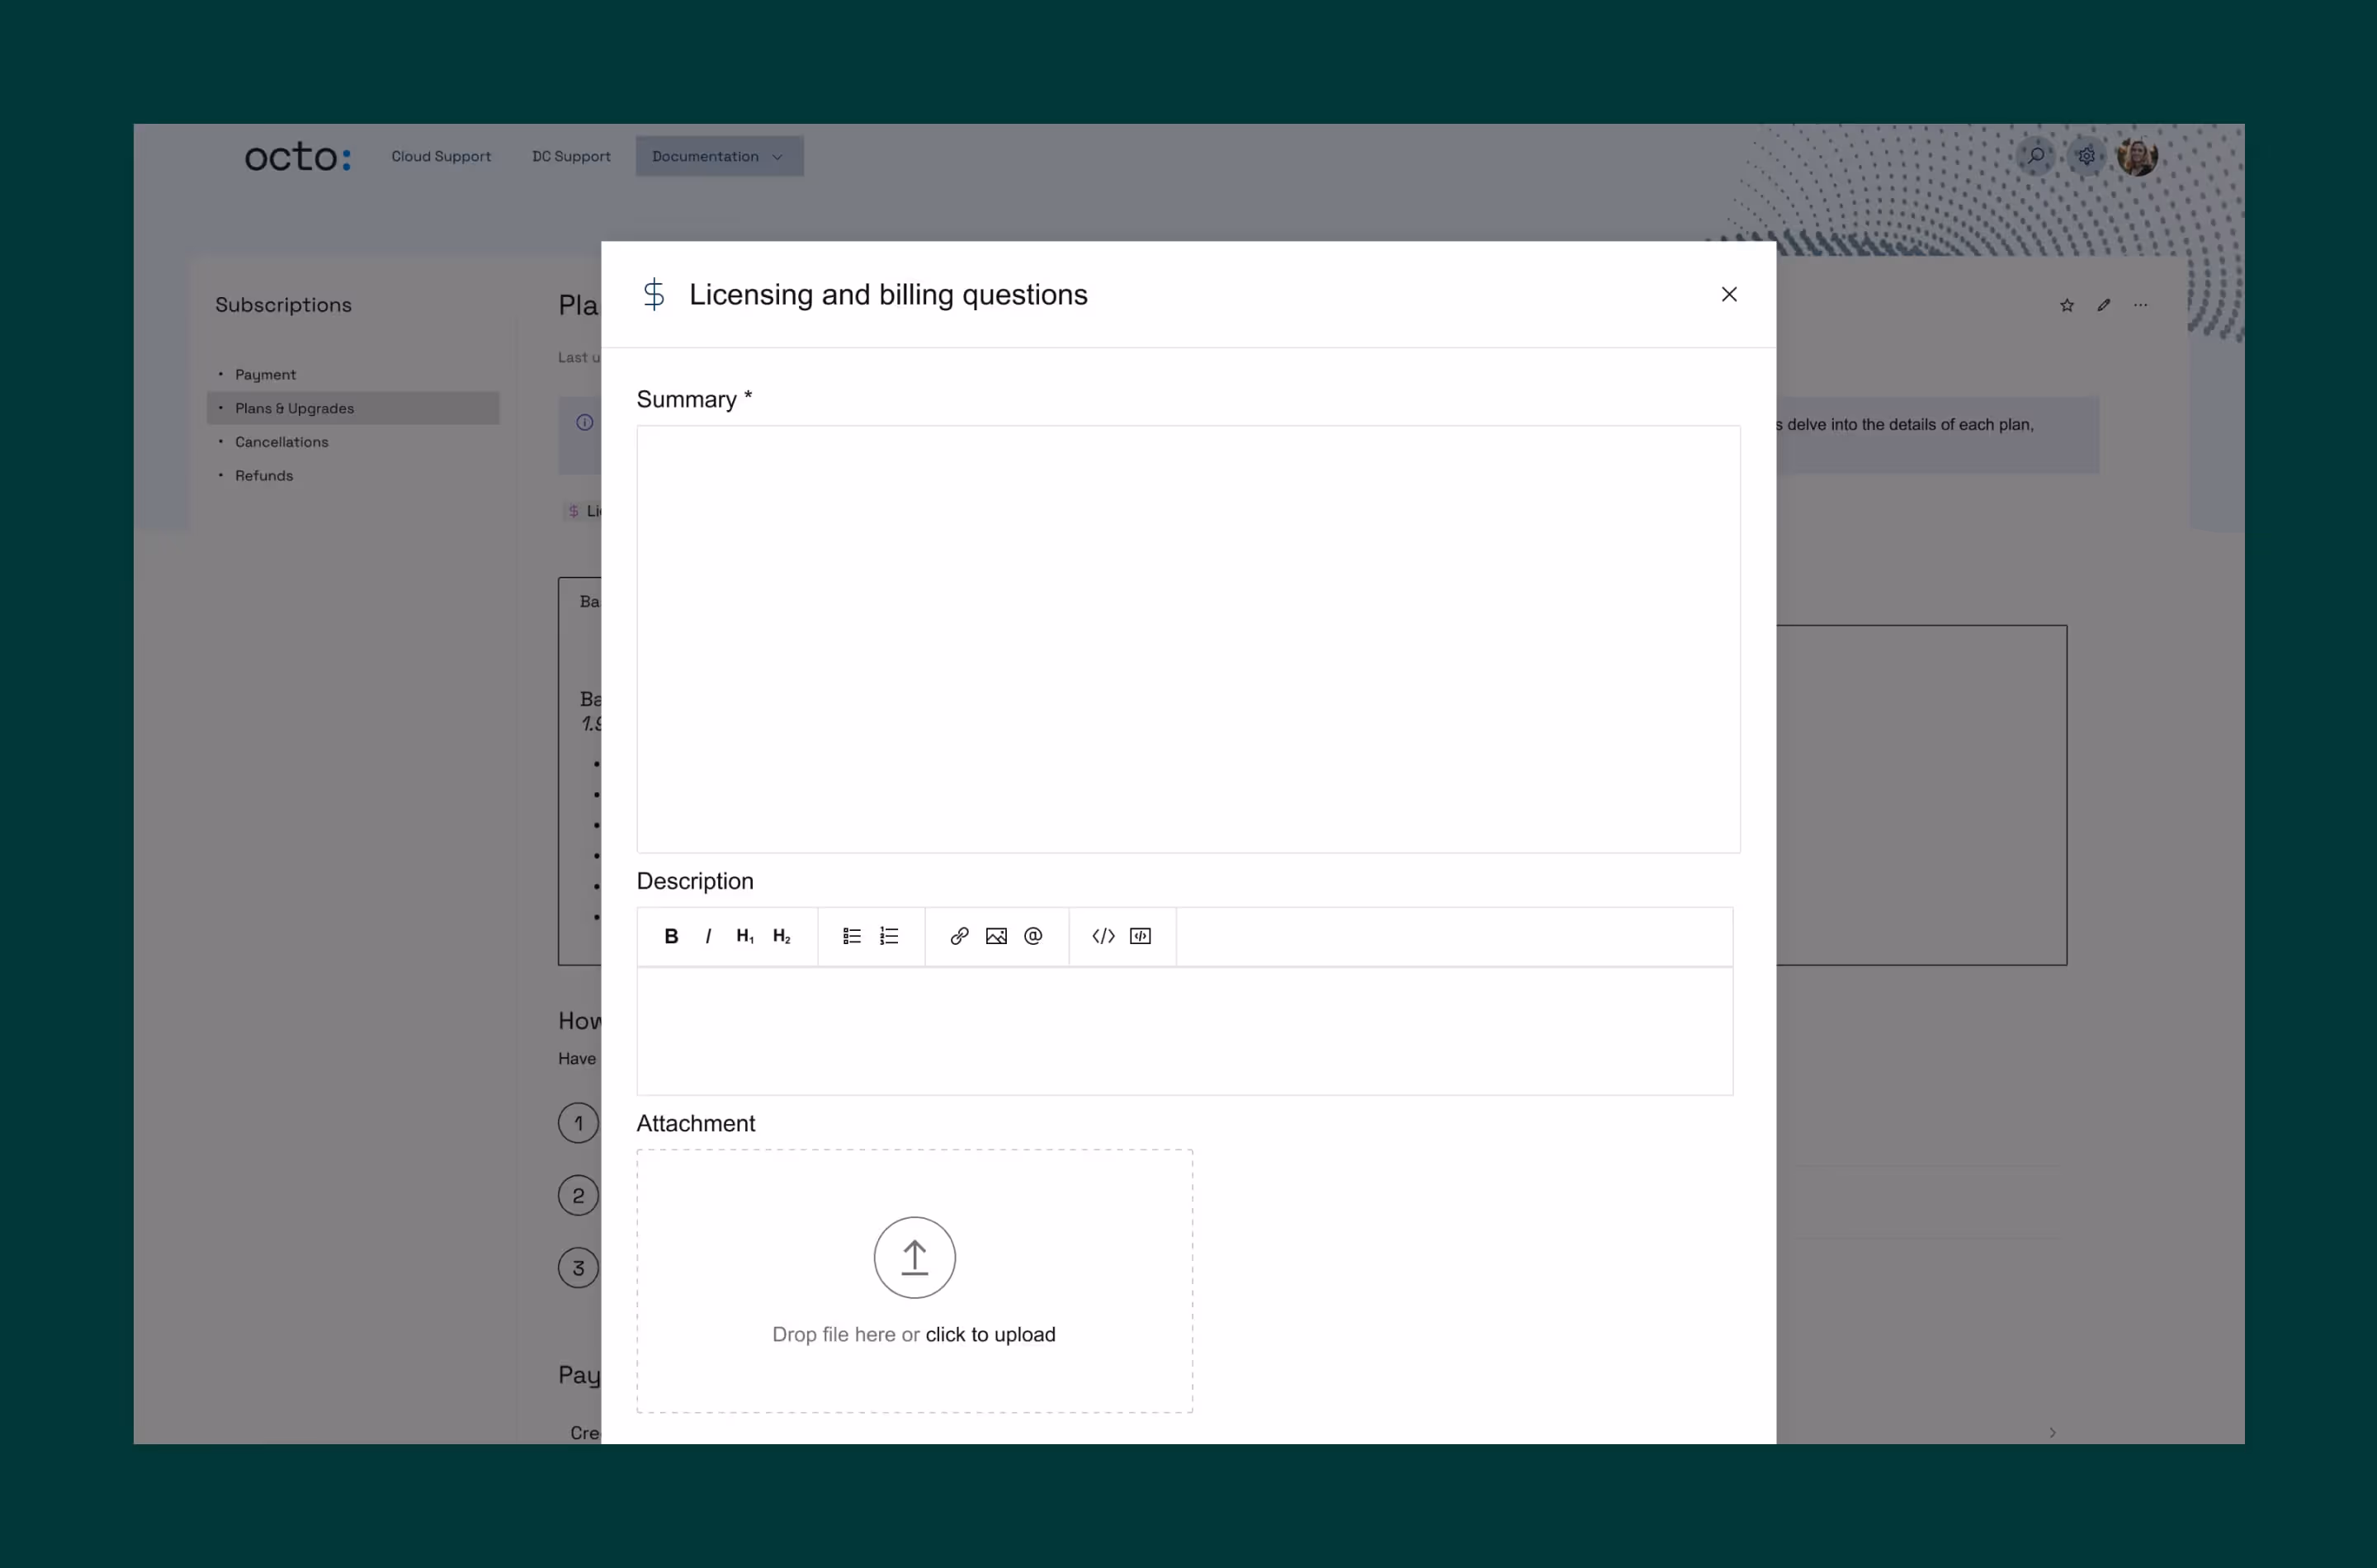2377x1568 pixels.
Task: Insert a bulleted list
Action: click(852, 936)
